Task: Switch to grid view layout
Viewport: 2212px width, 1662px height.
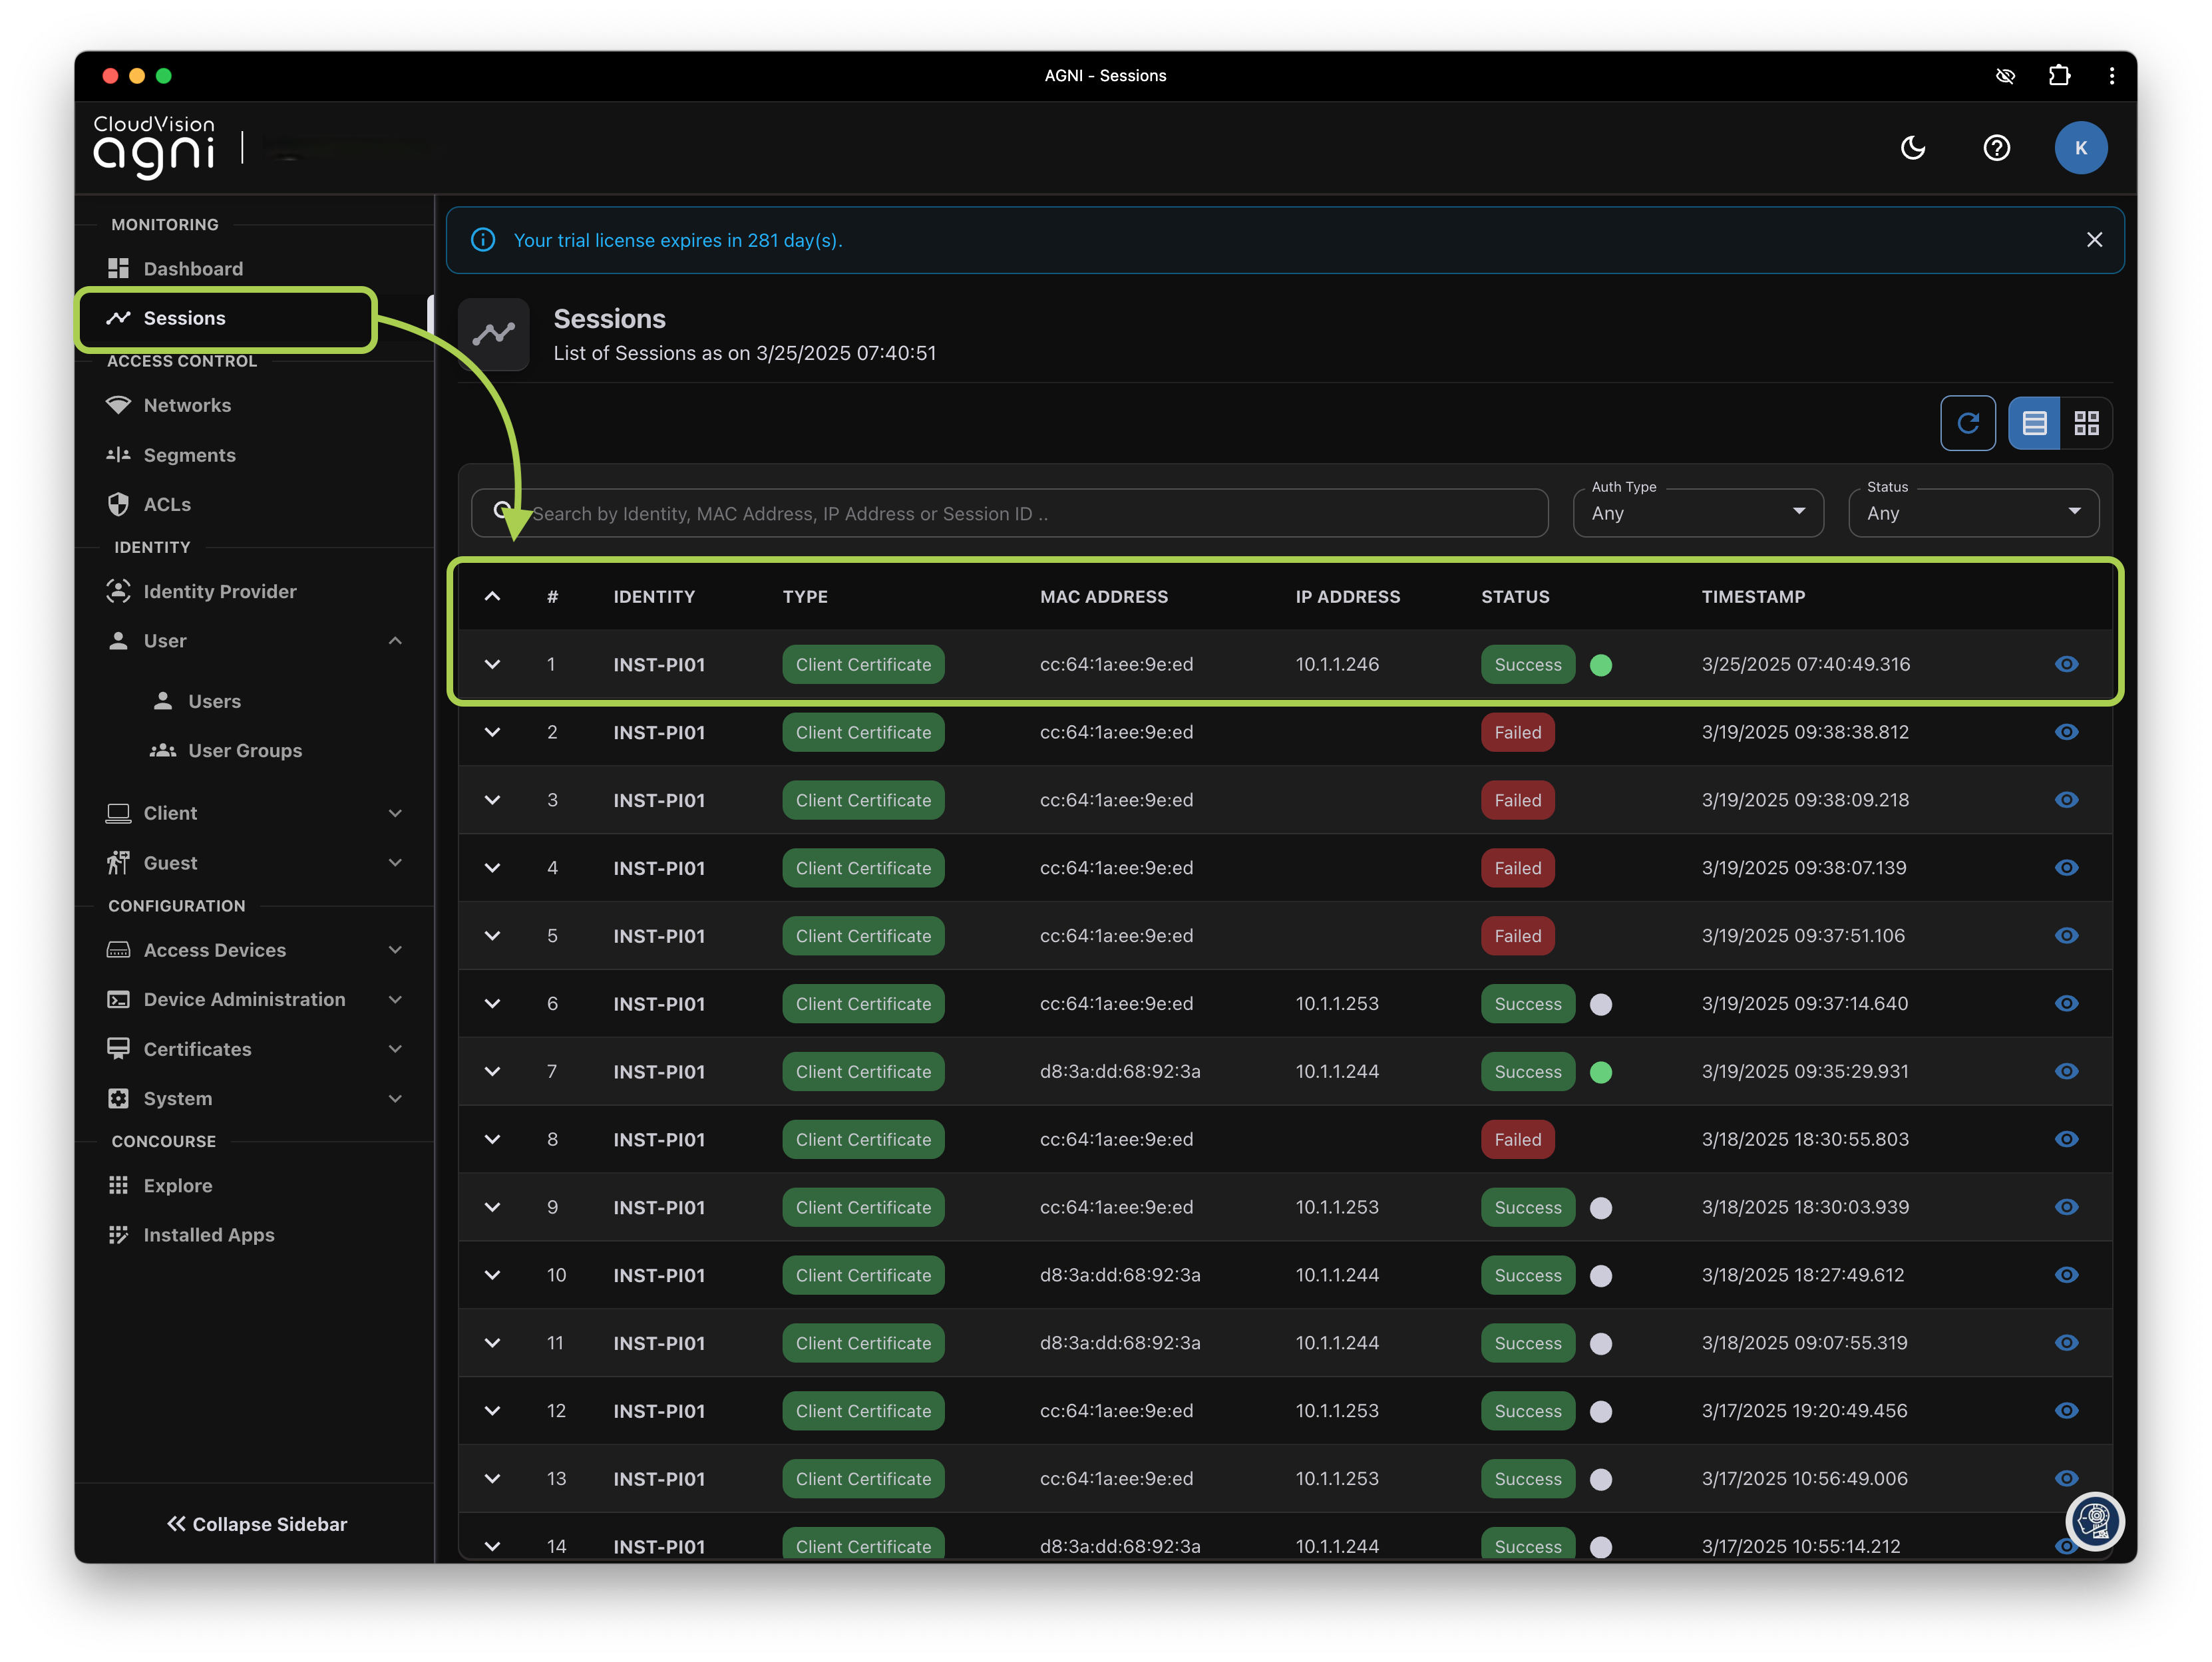Action: click(2086, 423)
